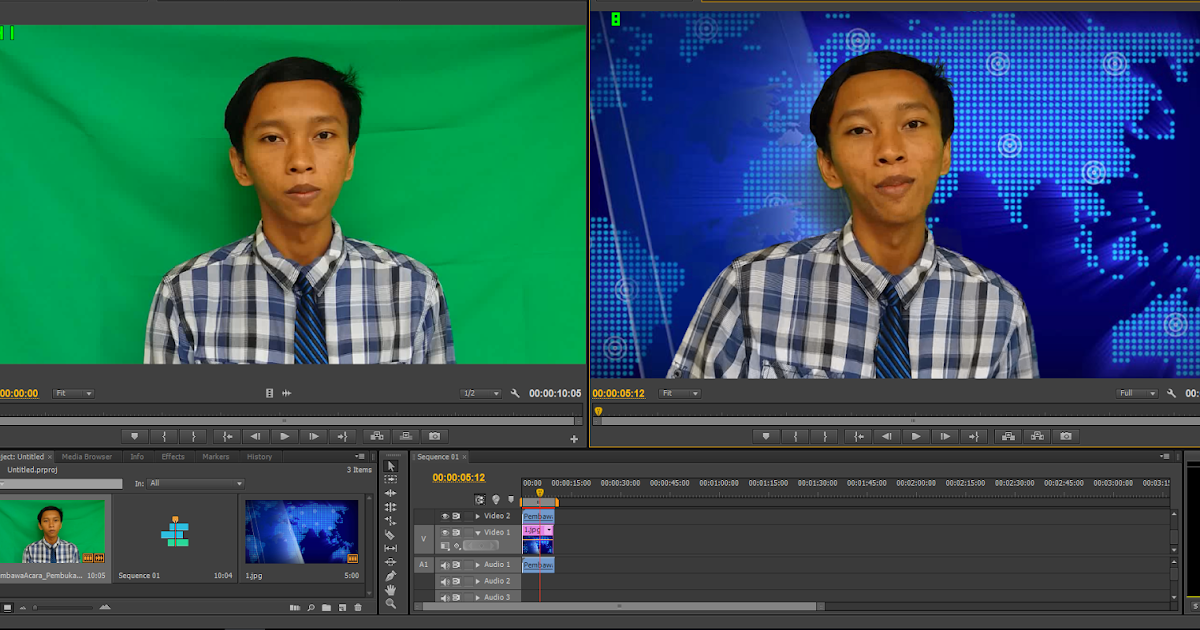Select the Track Select tool
This screenshot has width=1200, height=630.
[391, 480]
